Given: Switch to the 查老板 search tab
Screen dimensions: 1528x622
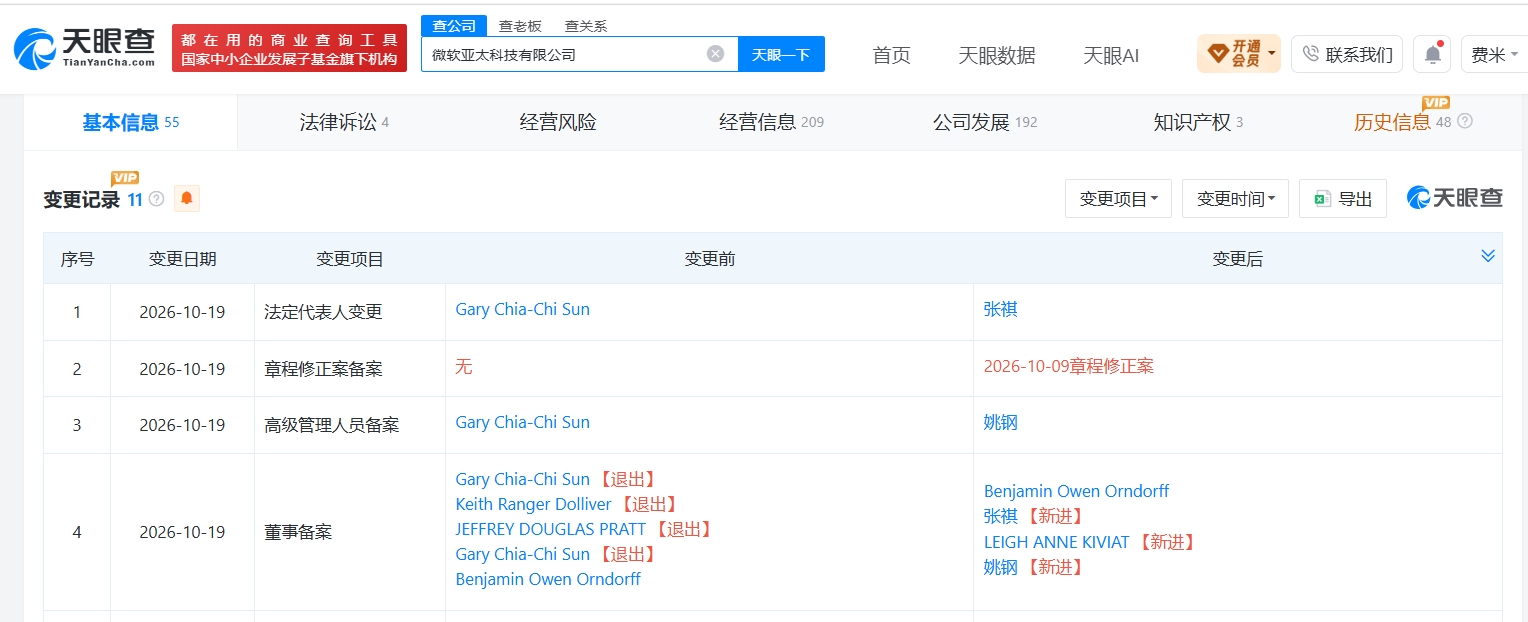Looking at the screenshot, I should click(x=520, y=26).
